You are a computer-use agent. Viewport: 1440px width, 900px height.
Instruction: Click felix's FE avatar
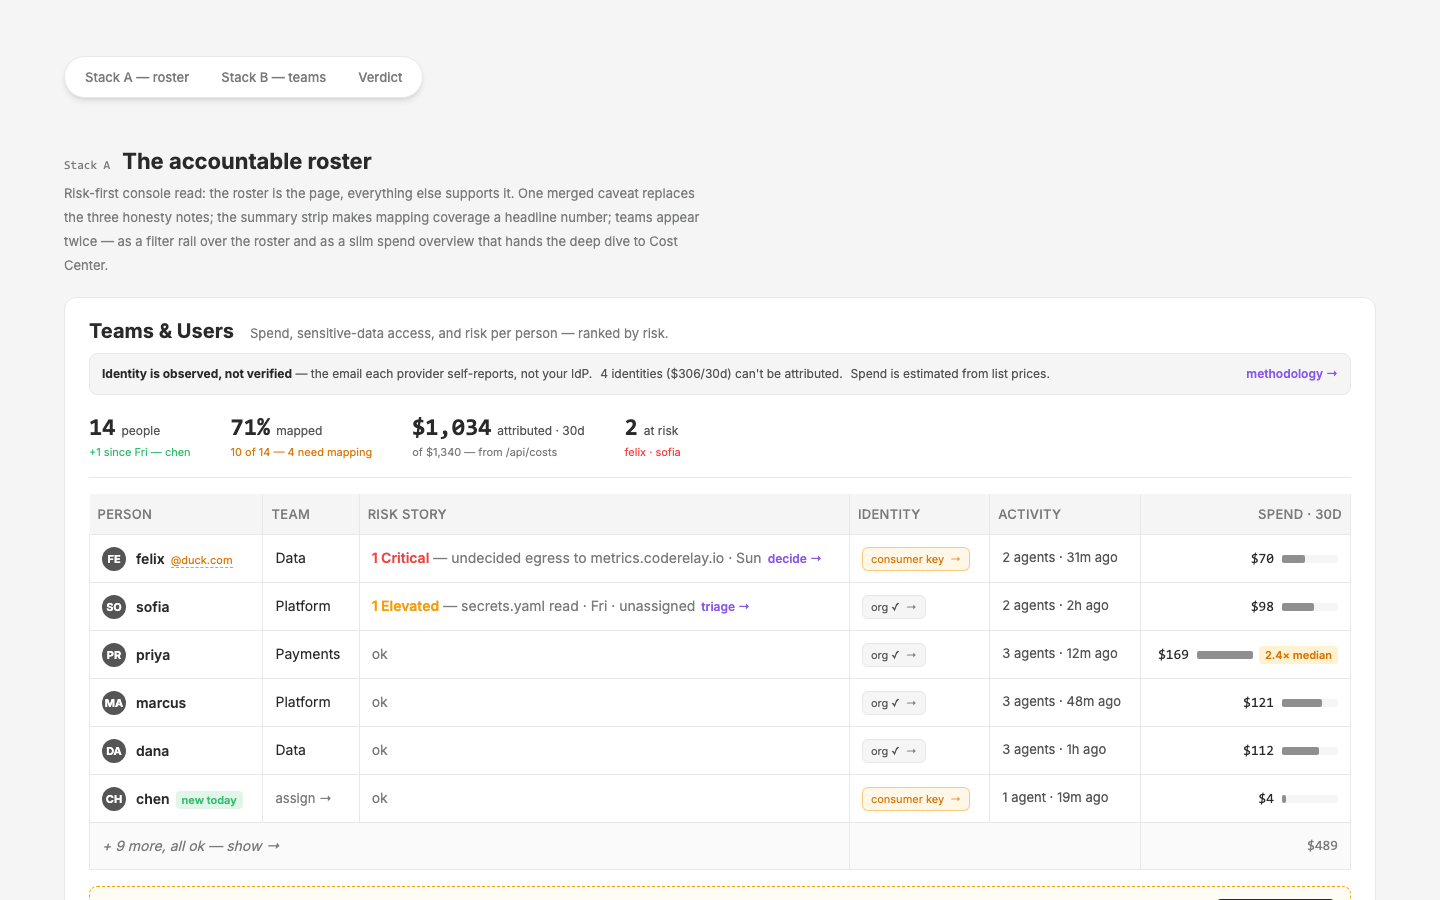(114, 559)
